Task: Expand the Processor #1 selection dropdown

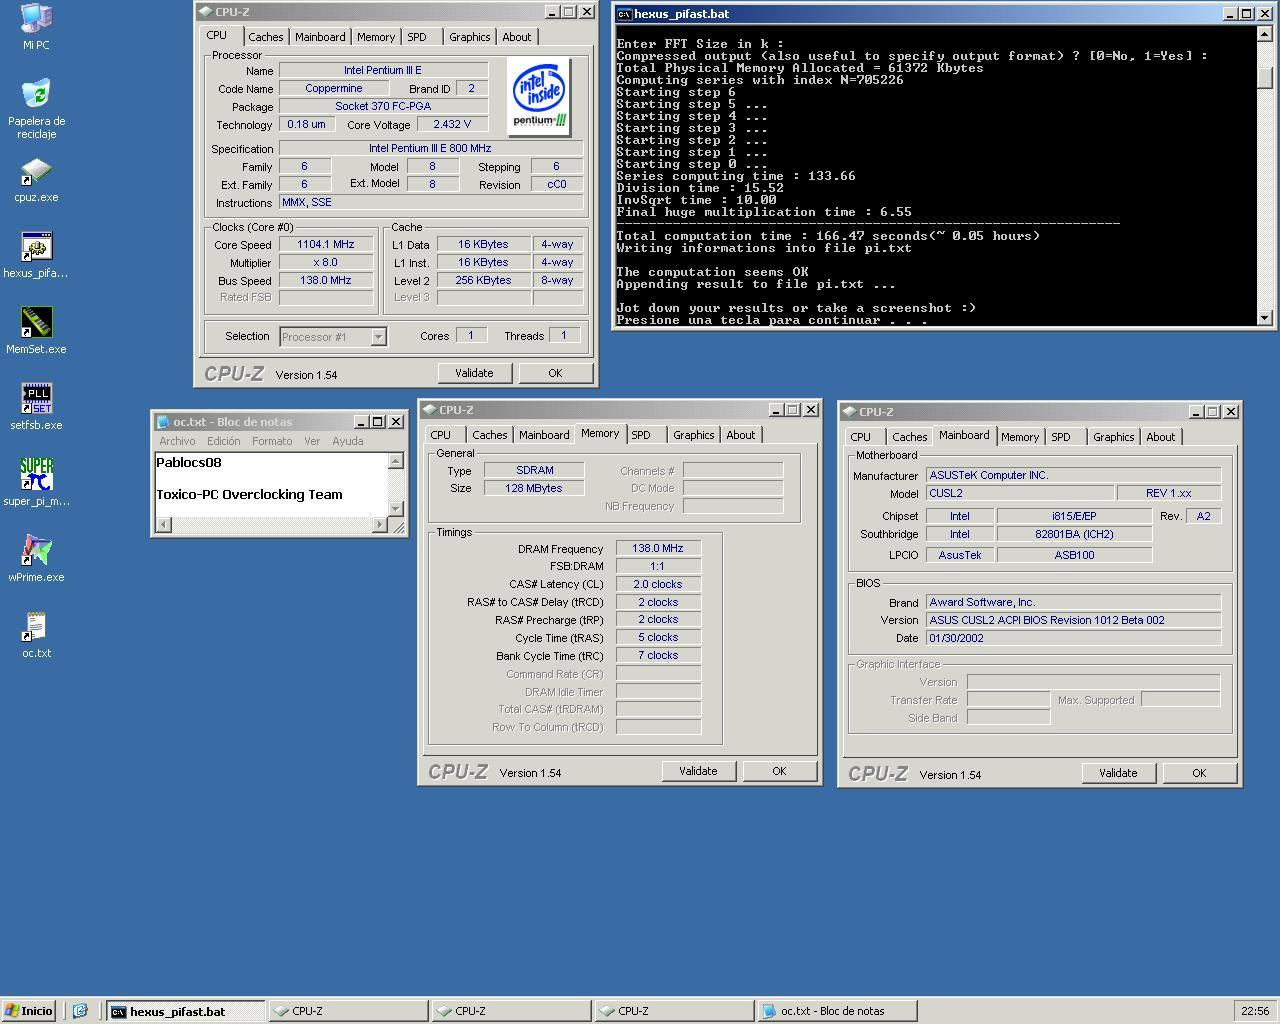Action: coord(378,337)
